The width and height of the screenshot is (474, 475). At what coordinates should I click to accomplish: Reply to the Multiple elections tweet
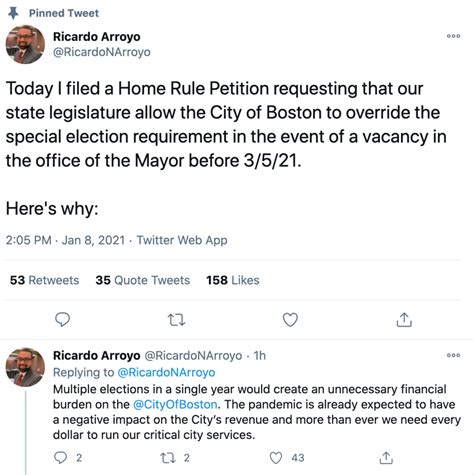[60, 458]
